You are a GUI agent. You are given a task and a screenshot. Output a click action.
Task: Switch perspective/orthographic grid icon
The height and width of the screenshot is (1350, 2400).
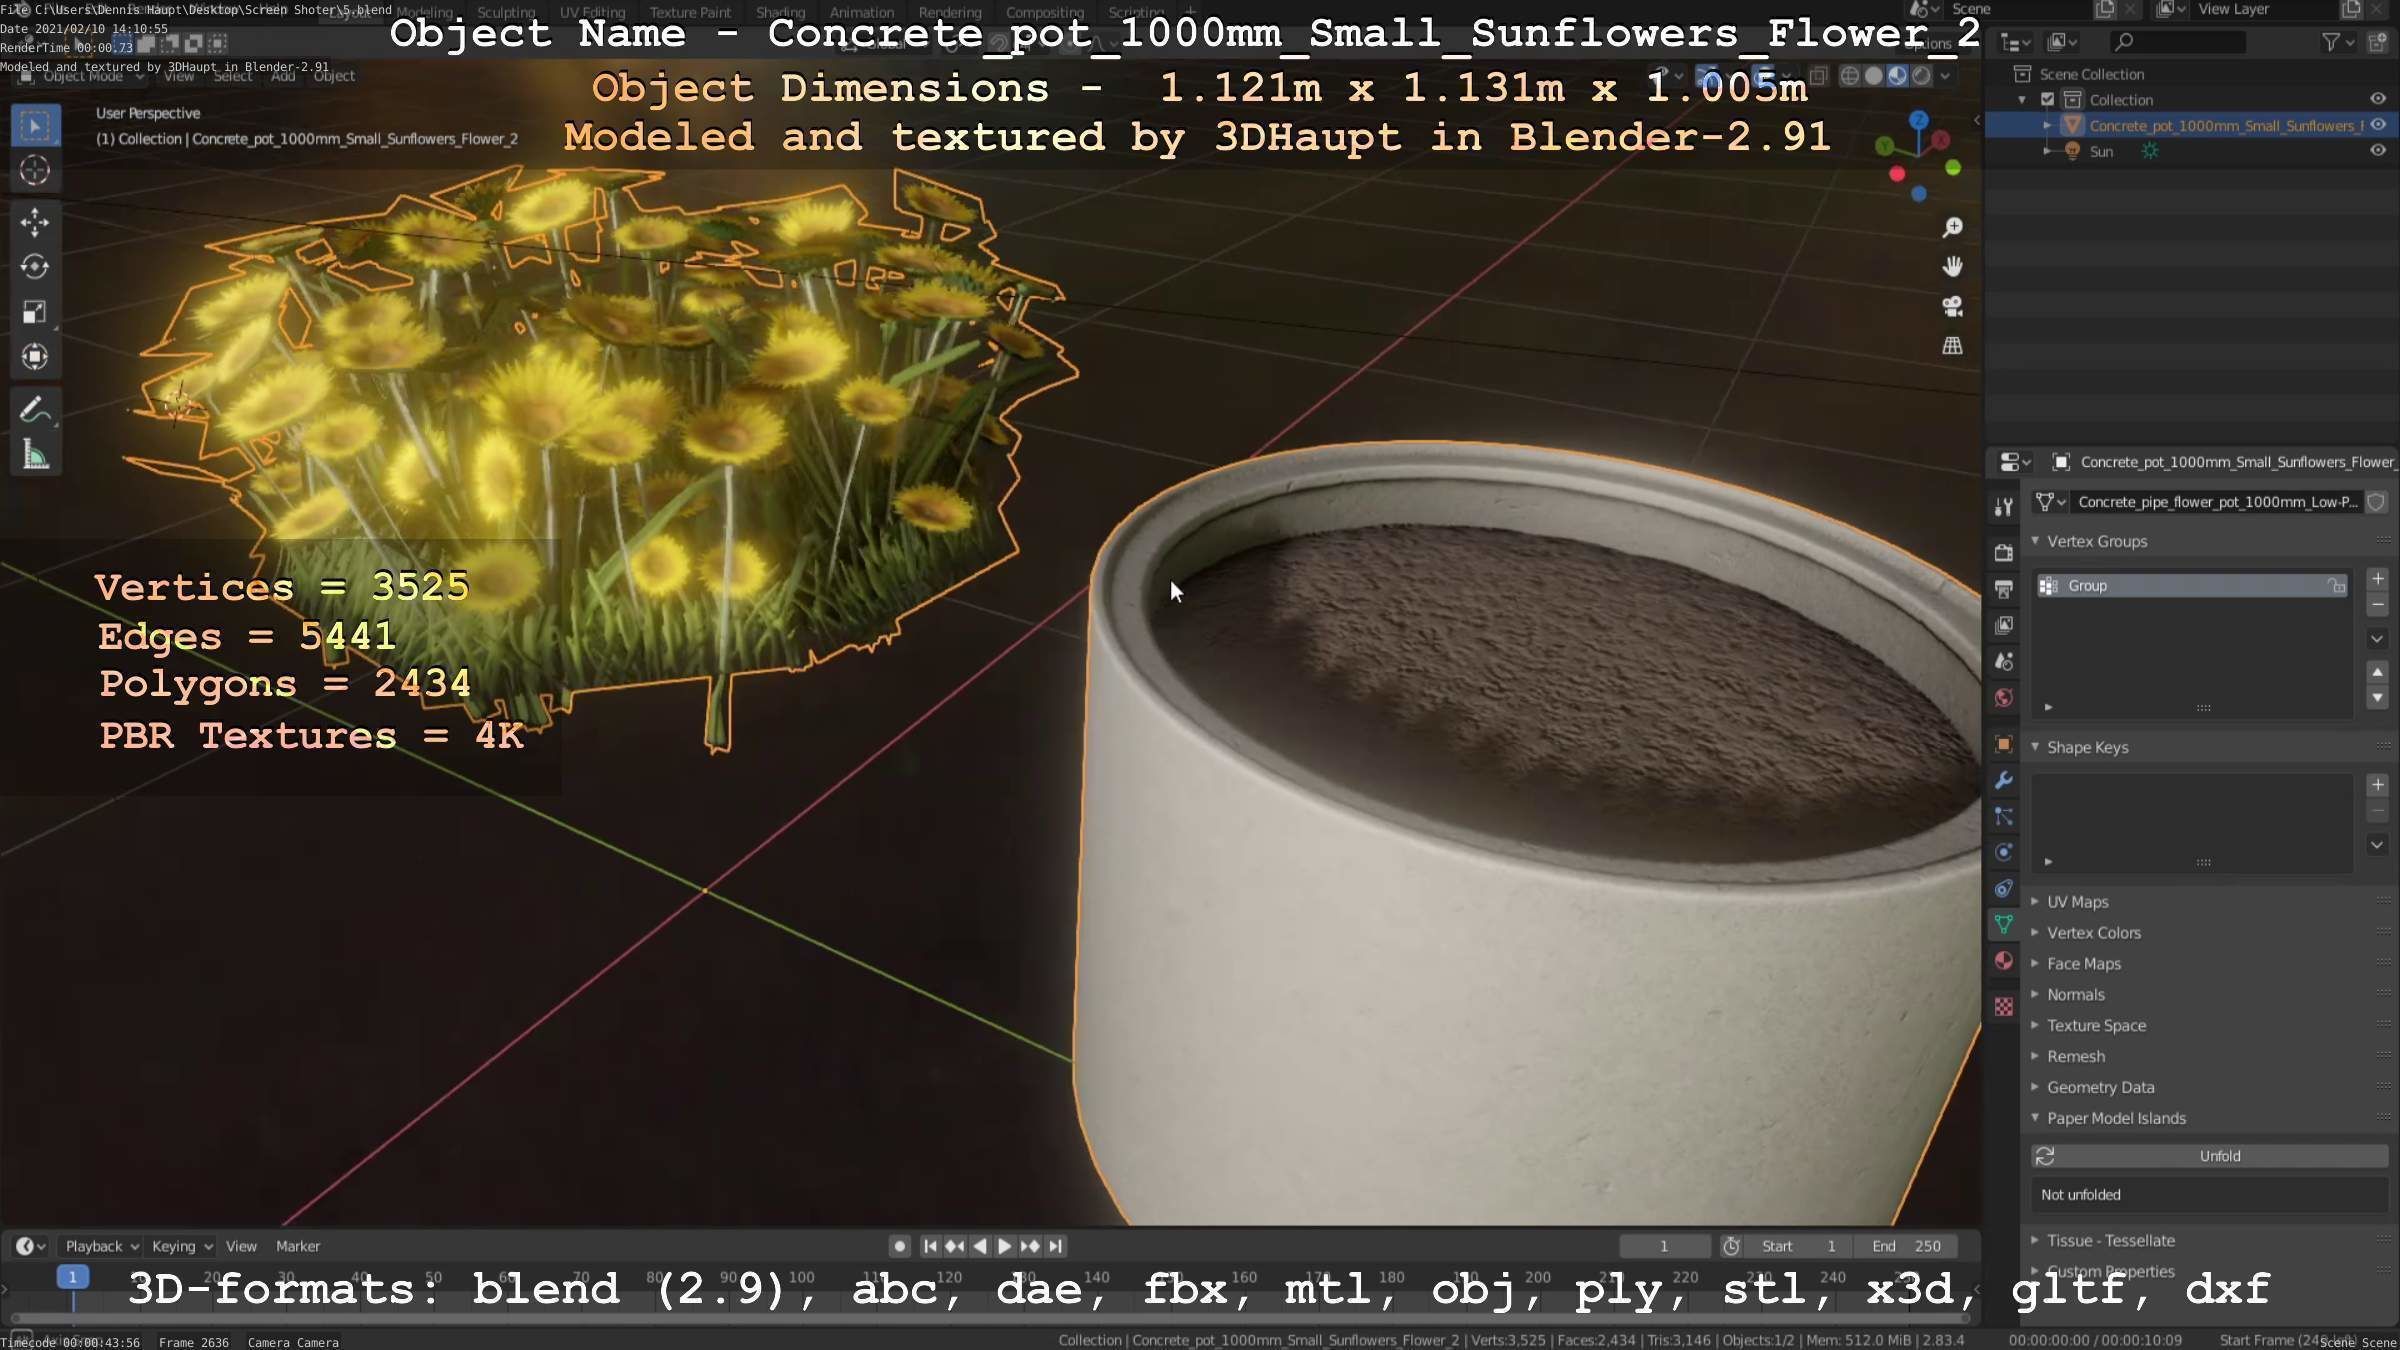(1952, 346)
